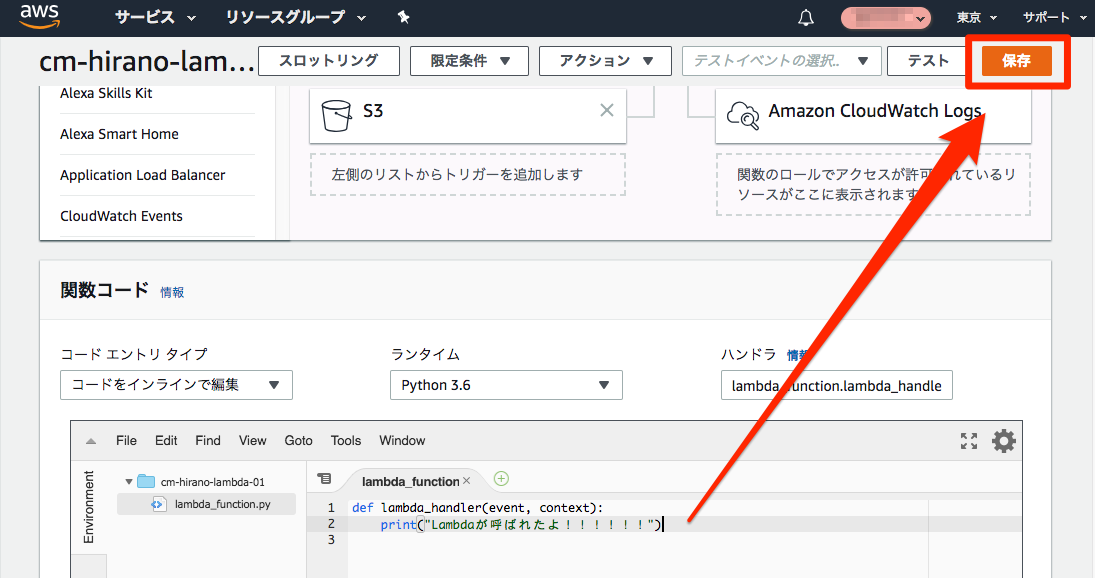1095x578 pixels.
Task: Open the Tools menu in editor
Action: pyautogui.click(x=346, y=440)
